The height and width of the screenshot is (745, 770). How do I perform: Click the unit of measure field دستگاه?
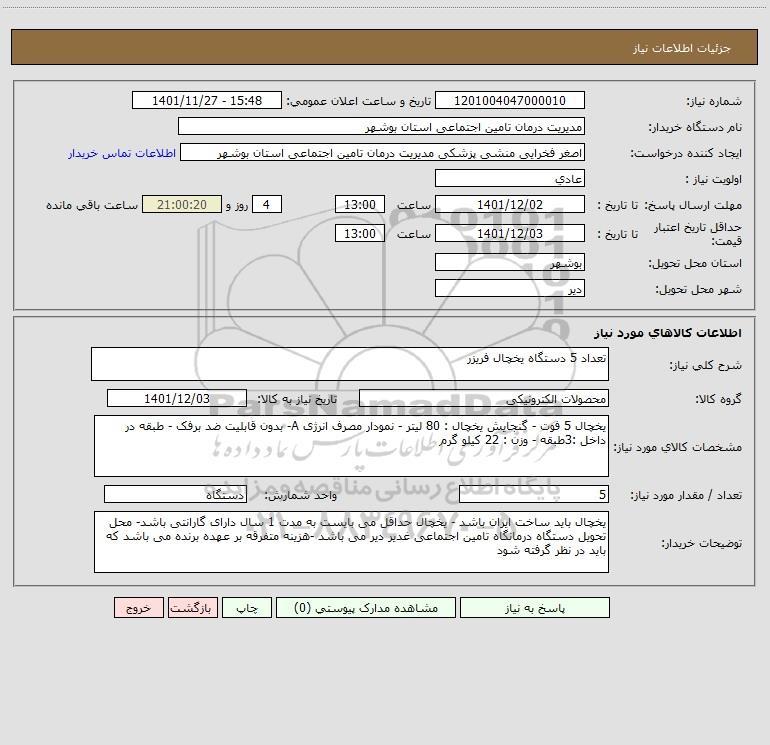click(x=175, y=495)
